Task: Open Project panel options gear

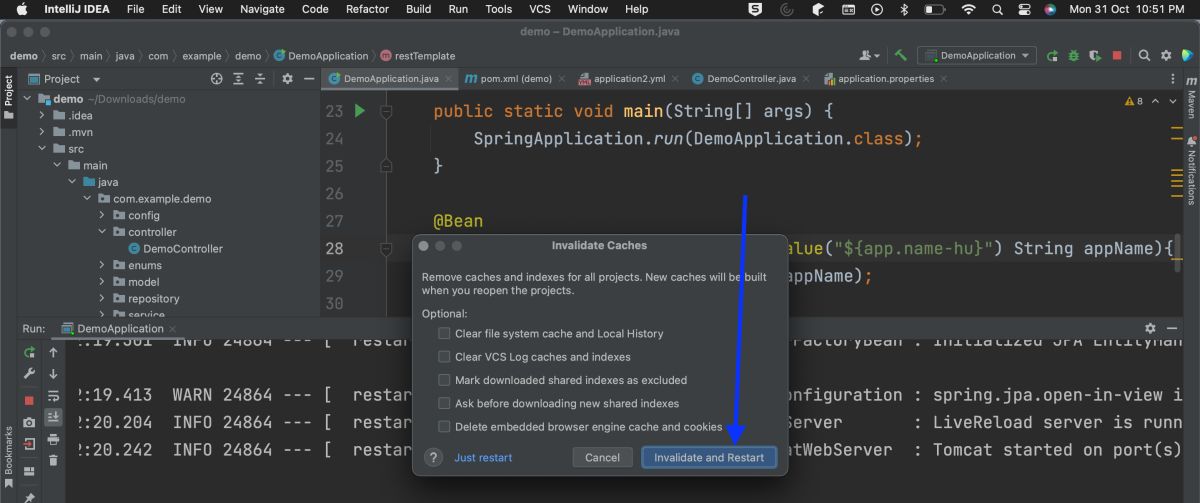Action: (x=287, y=79)
